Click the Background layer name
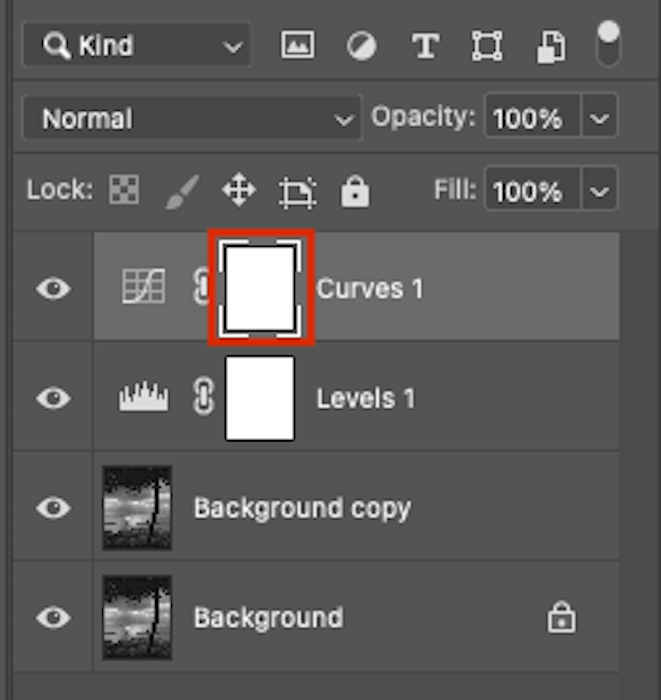 (269, 618)
